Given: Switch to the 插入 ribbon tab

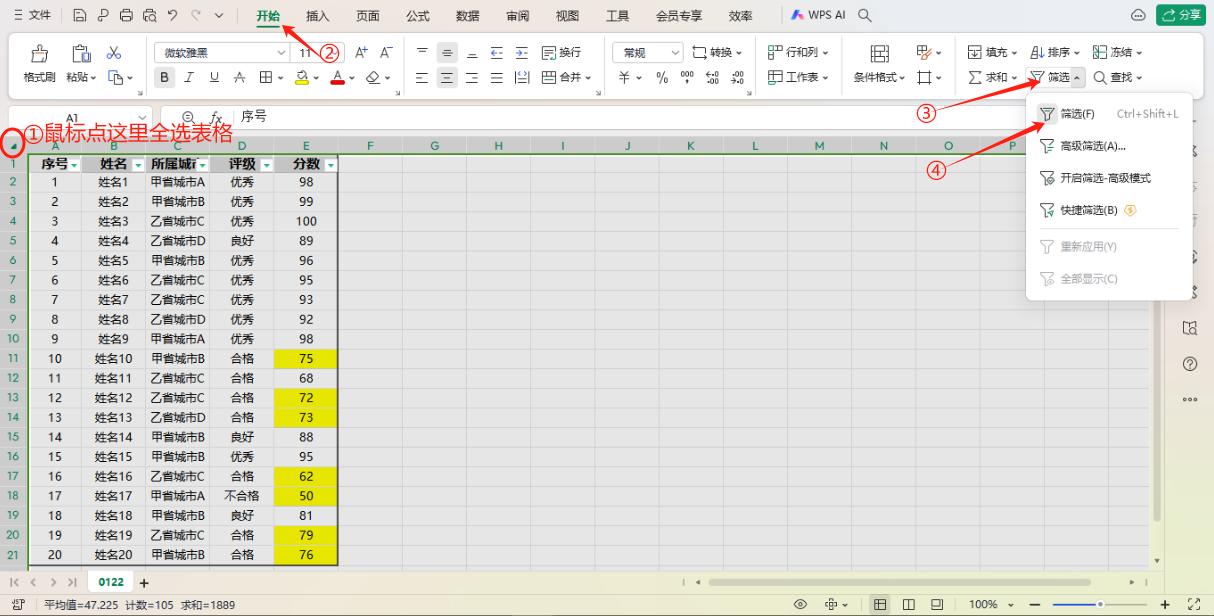Looking at the screenshot, I should [318, 16].
